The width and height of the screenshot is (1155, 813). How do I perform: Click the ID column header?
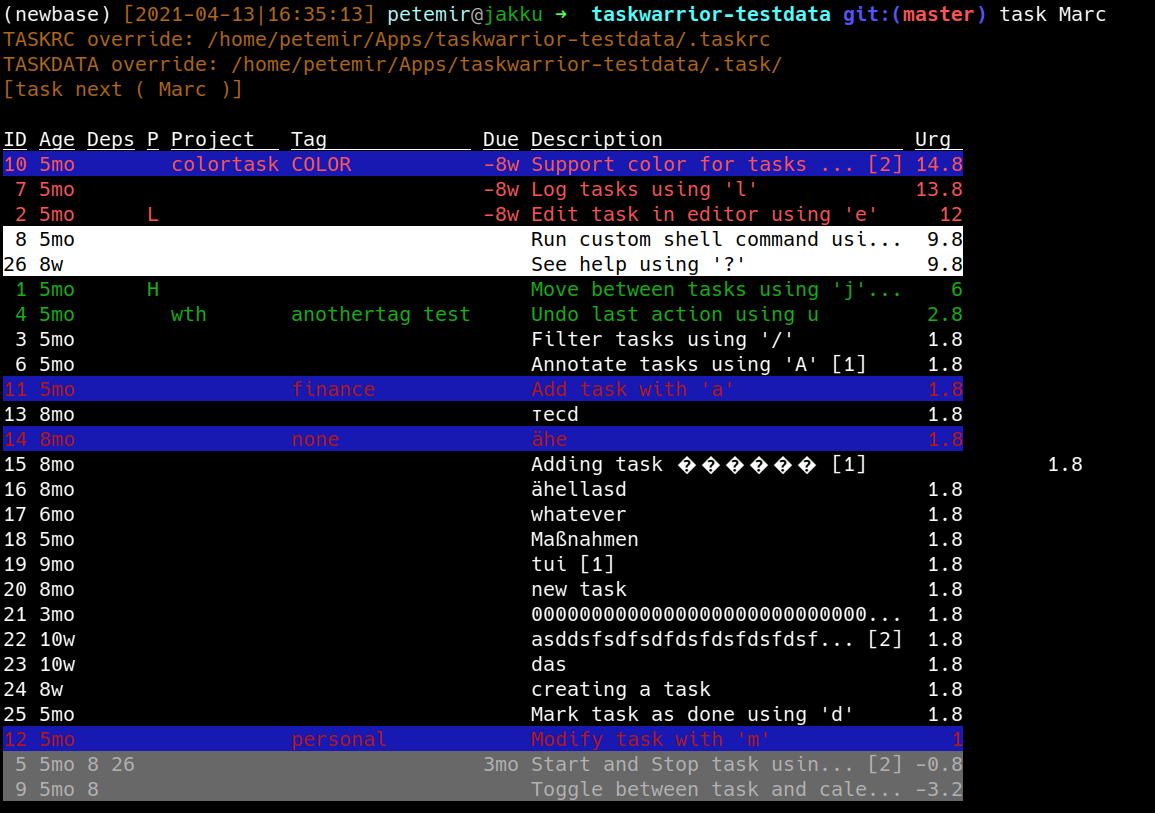(x=17, y=139)
